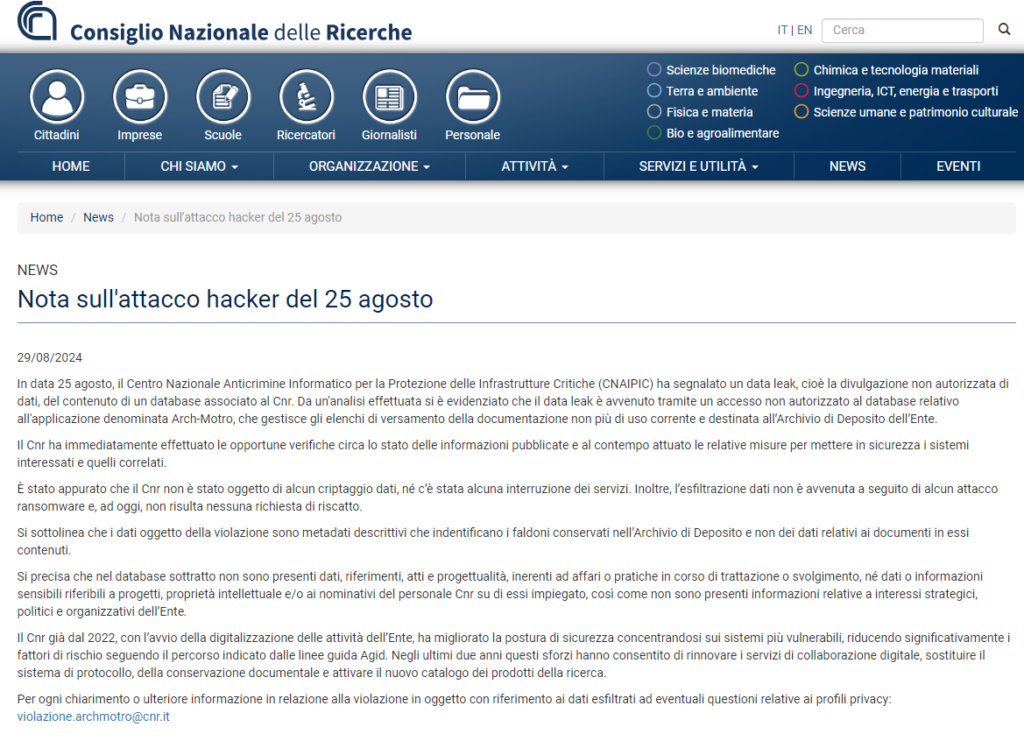The height and width of the screenshot is (741, 1024).
Task: Click the Cittadini person icon
Action: [x=57, y=97]
